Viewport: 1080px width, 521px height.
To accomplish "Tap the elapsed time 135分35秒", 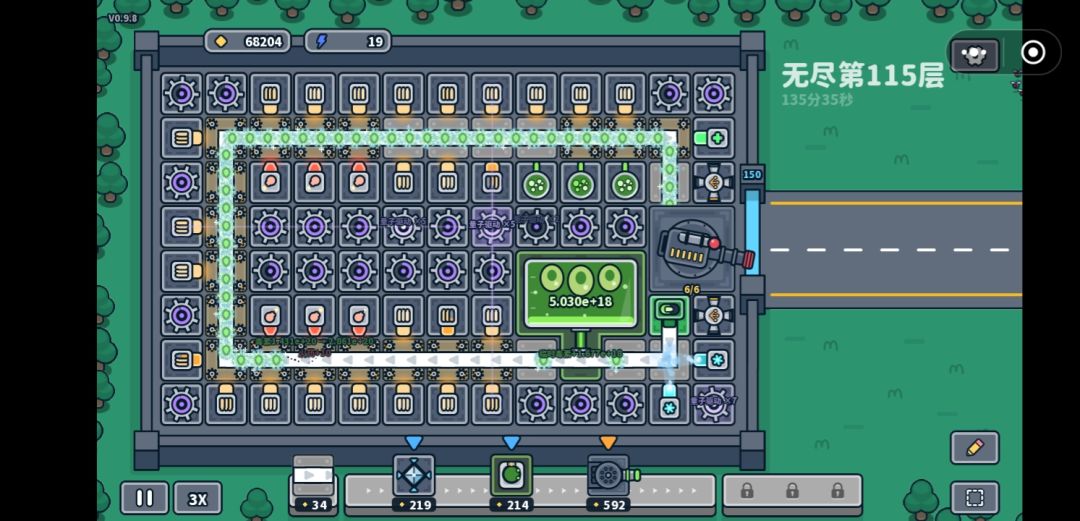I will 817,100.
